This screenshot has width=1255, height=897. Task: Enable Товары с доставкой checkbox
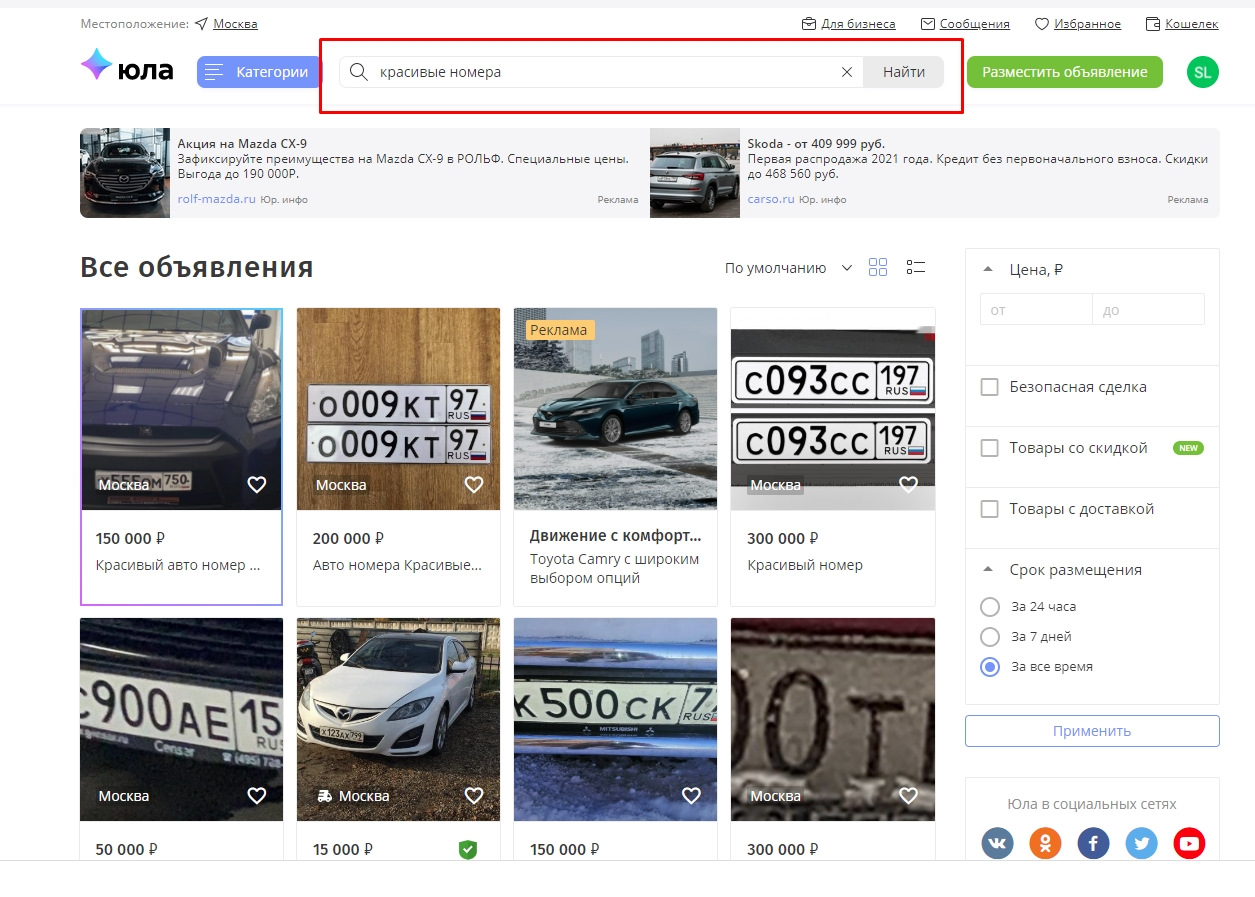click(990, 509)
